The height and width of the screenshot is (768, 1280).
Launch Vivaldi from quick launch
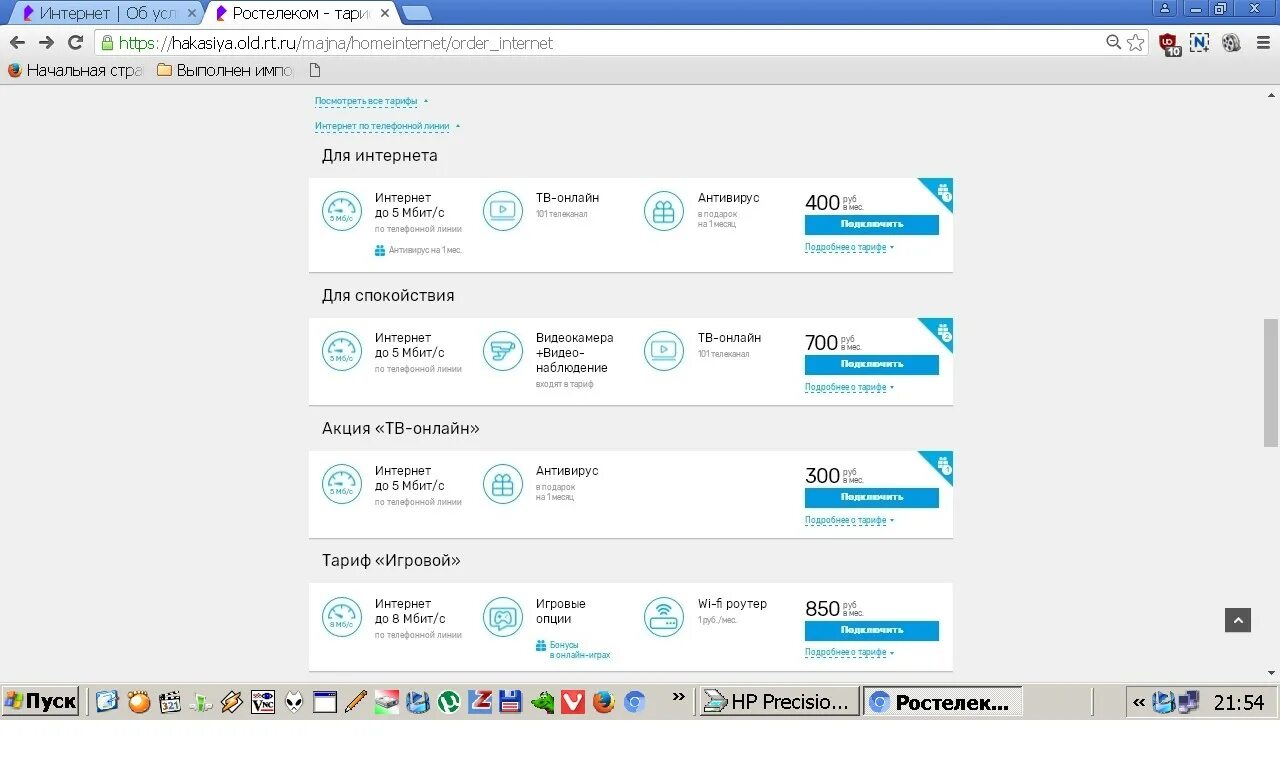pyautogui.click(x=572, y=702)
